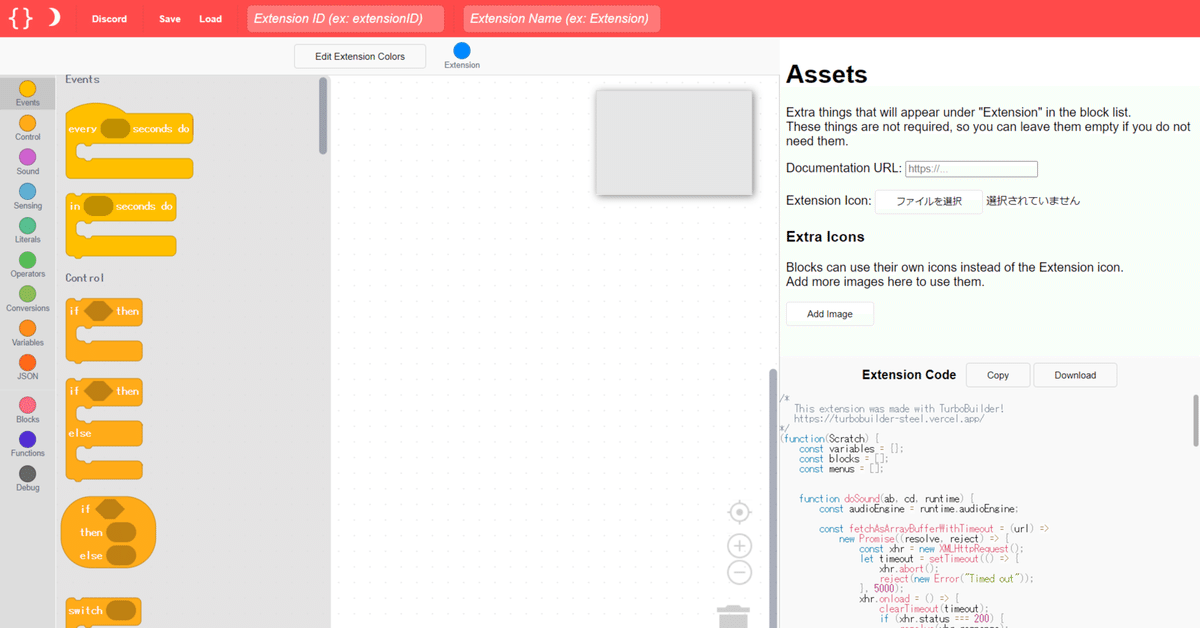1200x628 pixels.
Task: Focus the Extension ID input field
Action: click(345, 18)
